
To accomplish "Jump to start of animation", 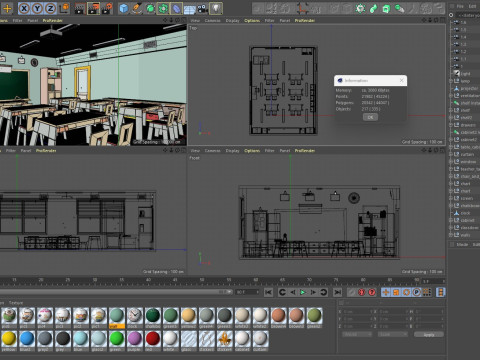I will (x=268, y=292).
